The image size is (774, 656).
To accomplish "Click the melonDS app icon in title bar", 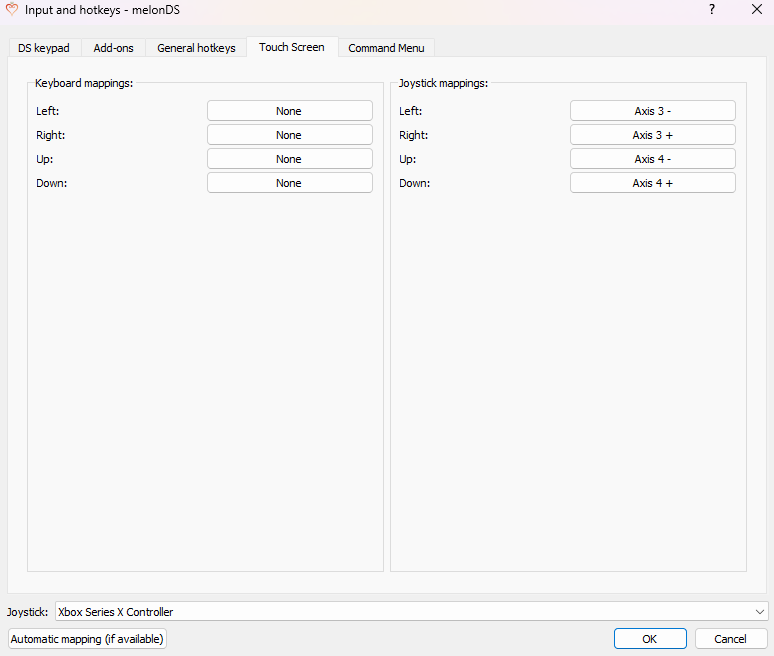I will tap(12, 10).
